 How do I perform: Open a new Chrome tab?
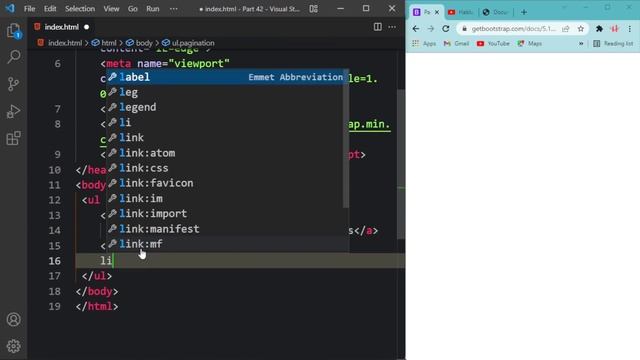[524, 12]
